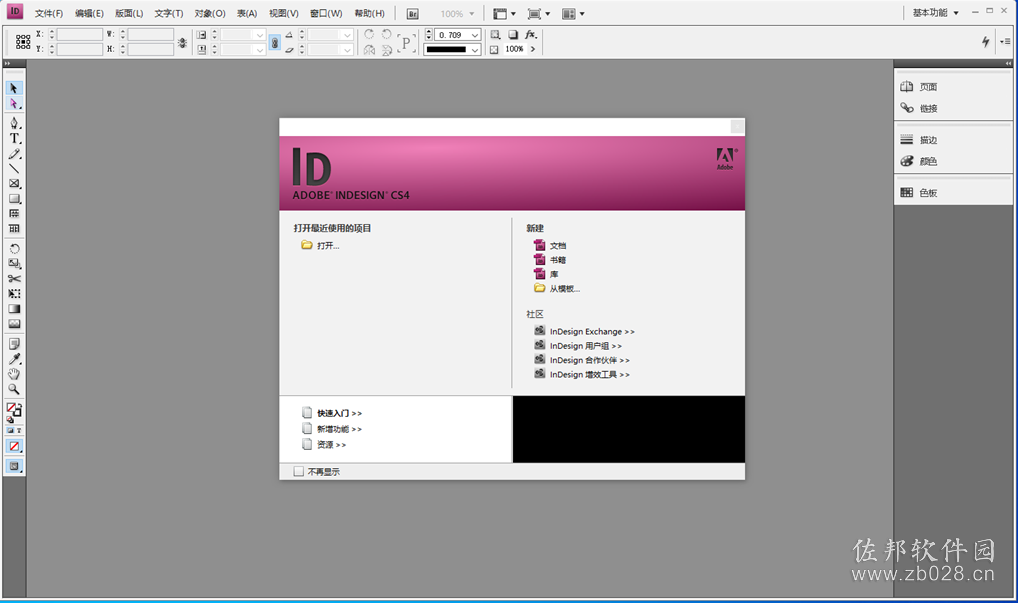Screen dimensions: 1018x603
Task: Open the 编辑(E) menu
Action: click(x=89, y=14)
